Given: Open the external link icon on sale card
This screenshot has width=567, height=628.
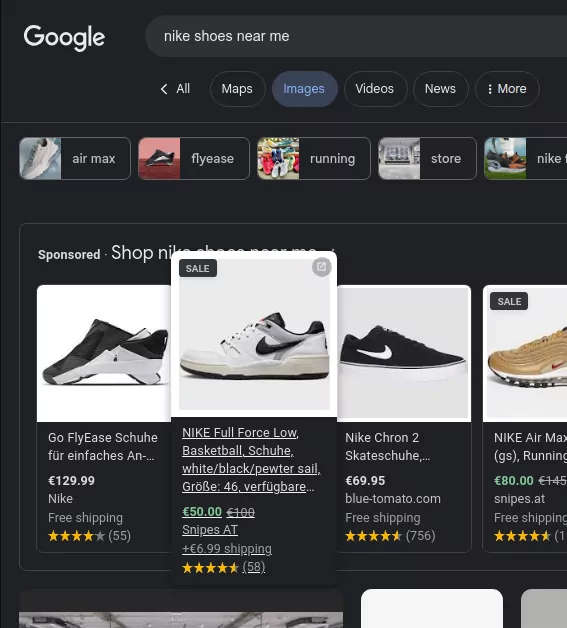Looking at the screenshot, I should point(322,267).
